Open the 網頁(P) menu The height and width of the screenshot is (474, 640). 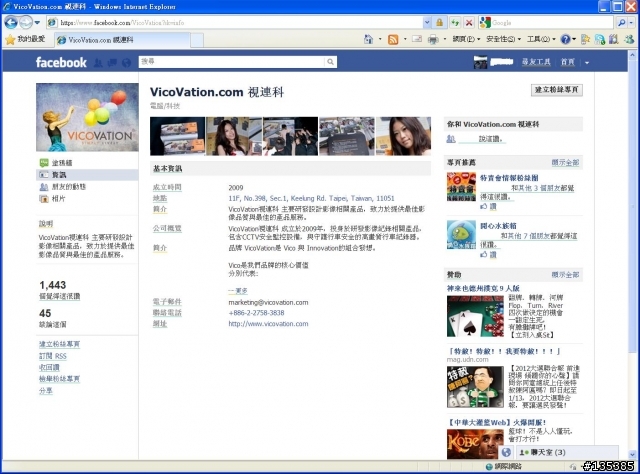point(466,39)
